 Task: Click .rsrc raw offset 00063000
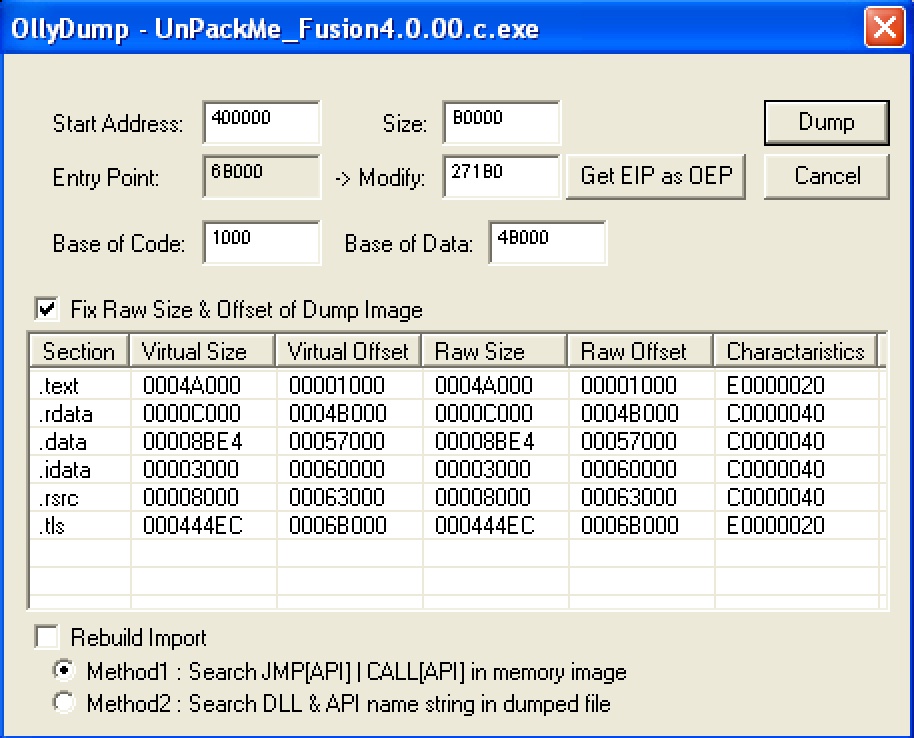(x=629, y=497)
